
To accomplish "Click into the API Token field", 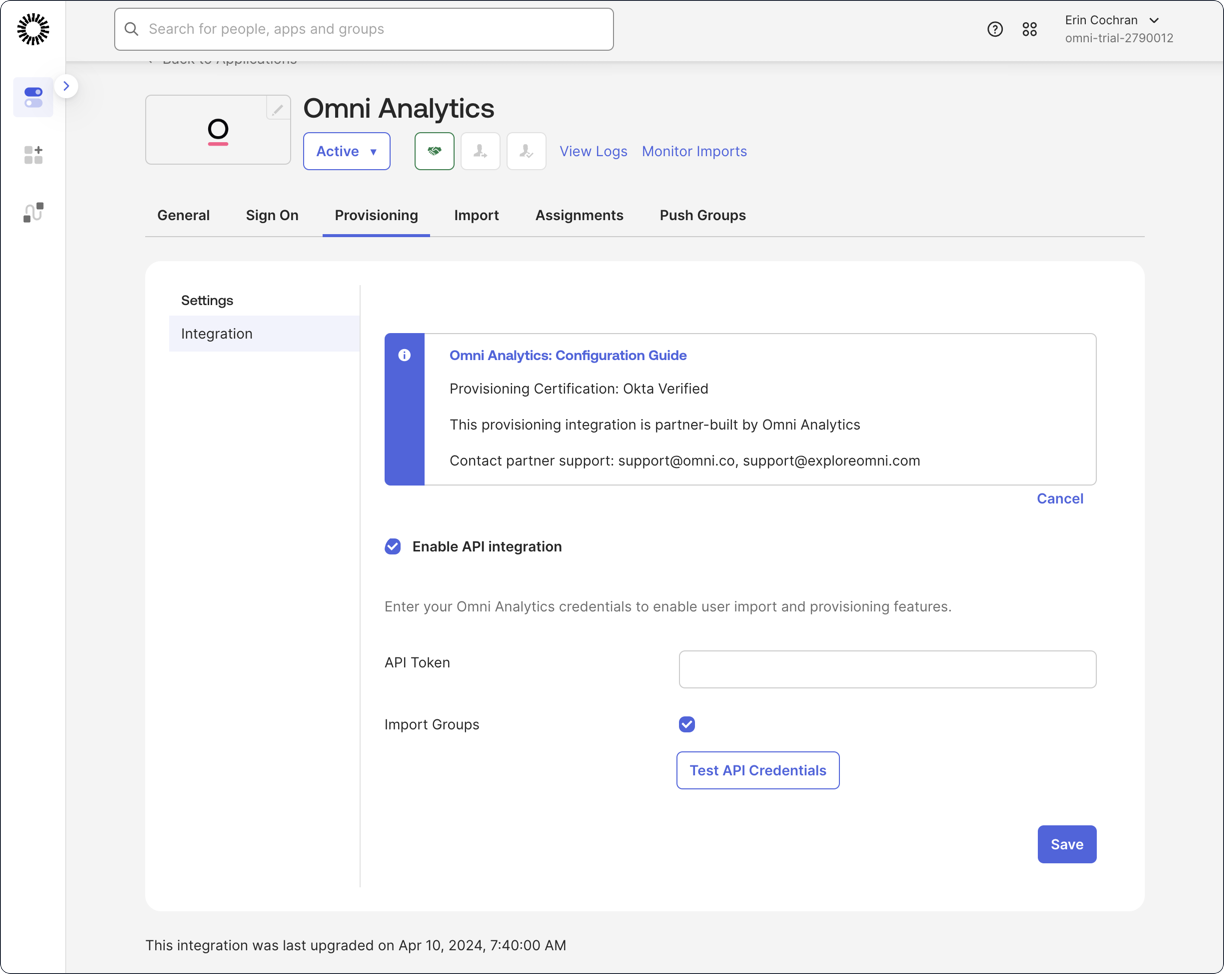I will tap(887, 670).
